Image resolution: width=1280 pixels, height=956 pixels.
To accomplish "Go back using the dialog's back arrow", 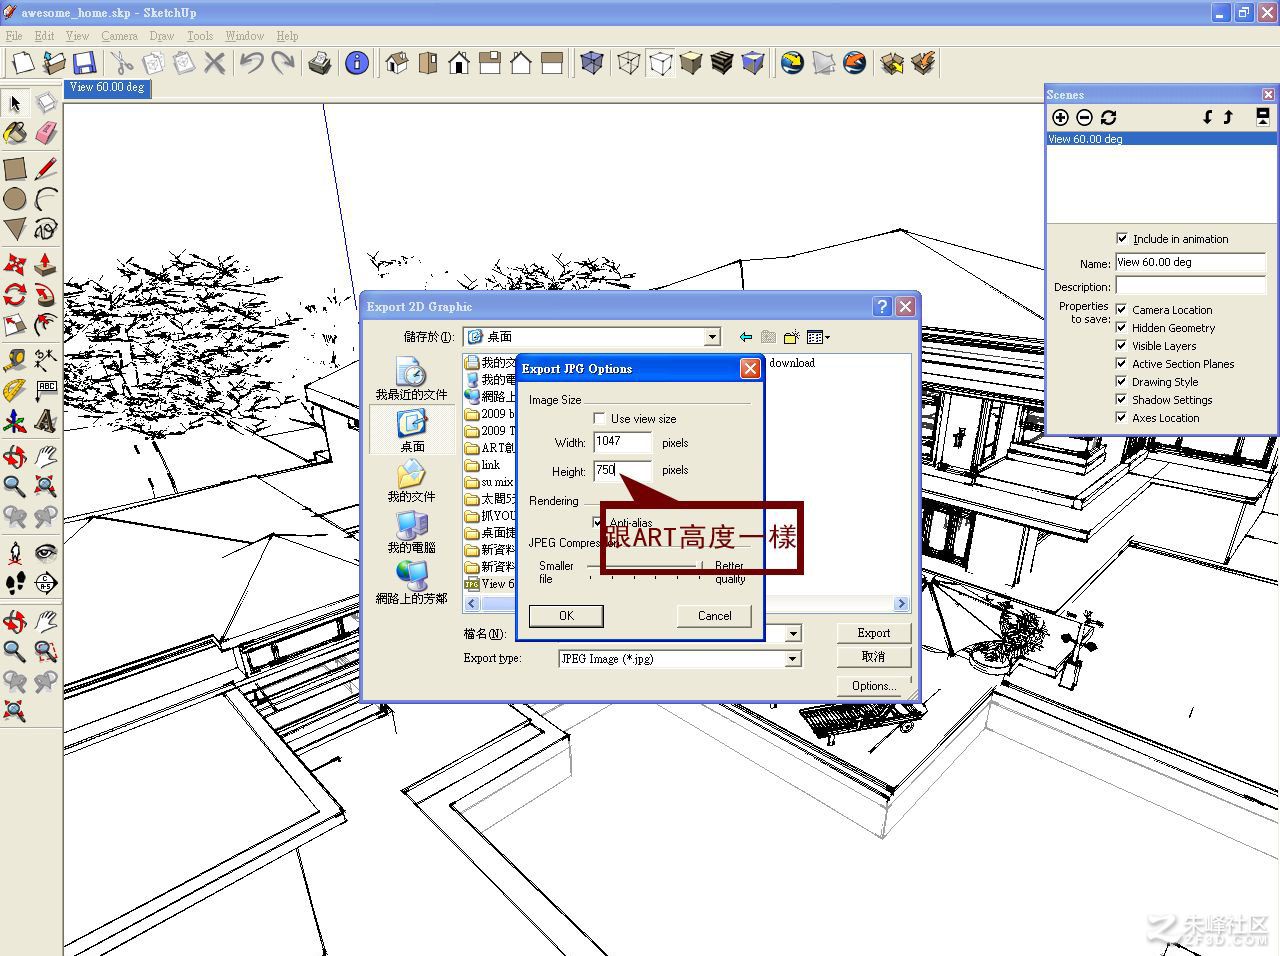I will pyautogui.click(x=745, y=337).
